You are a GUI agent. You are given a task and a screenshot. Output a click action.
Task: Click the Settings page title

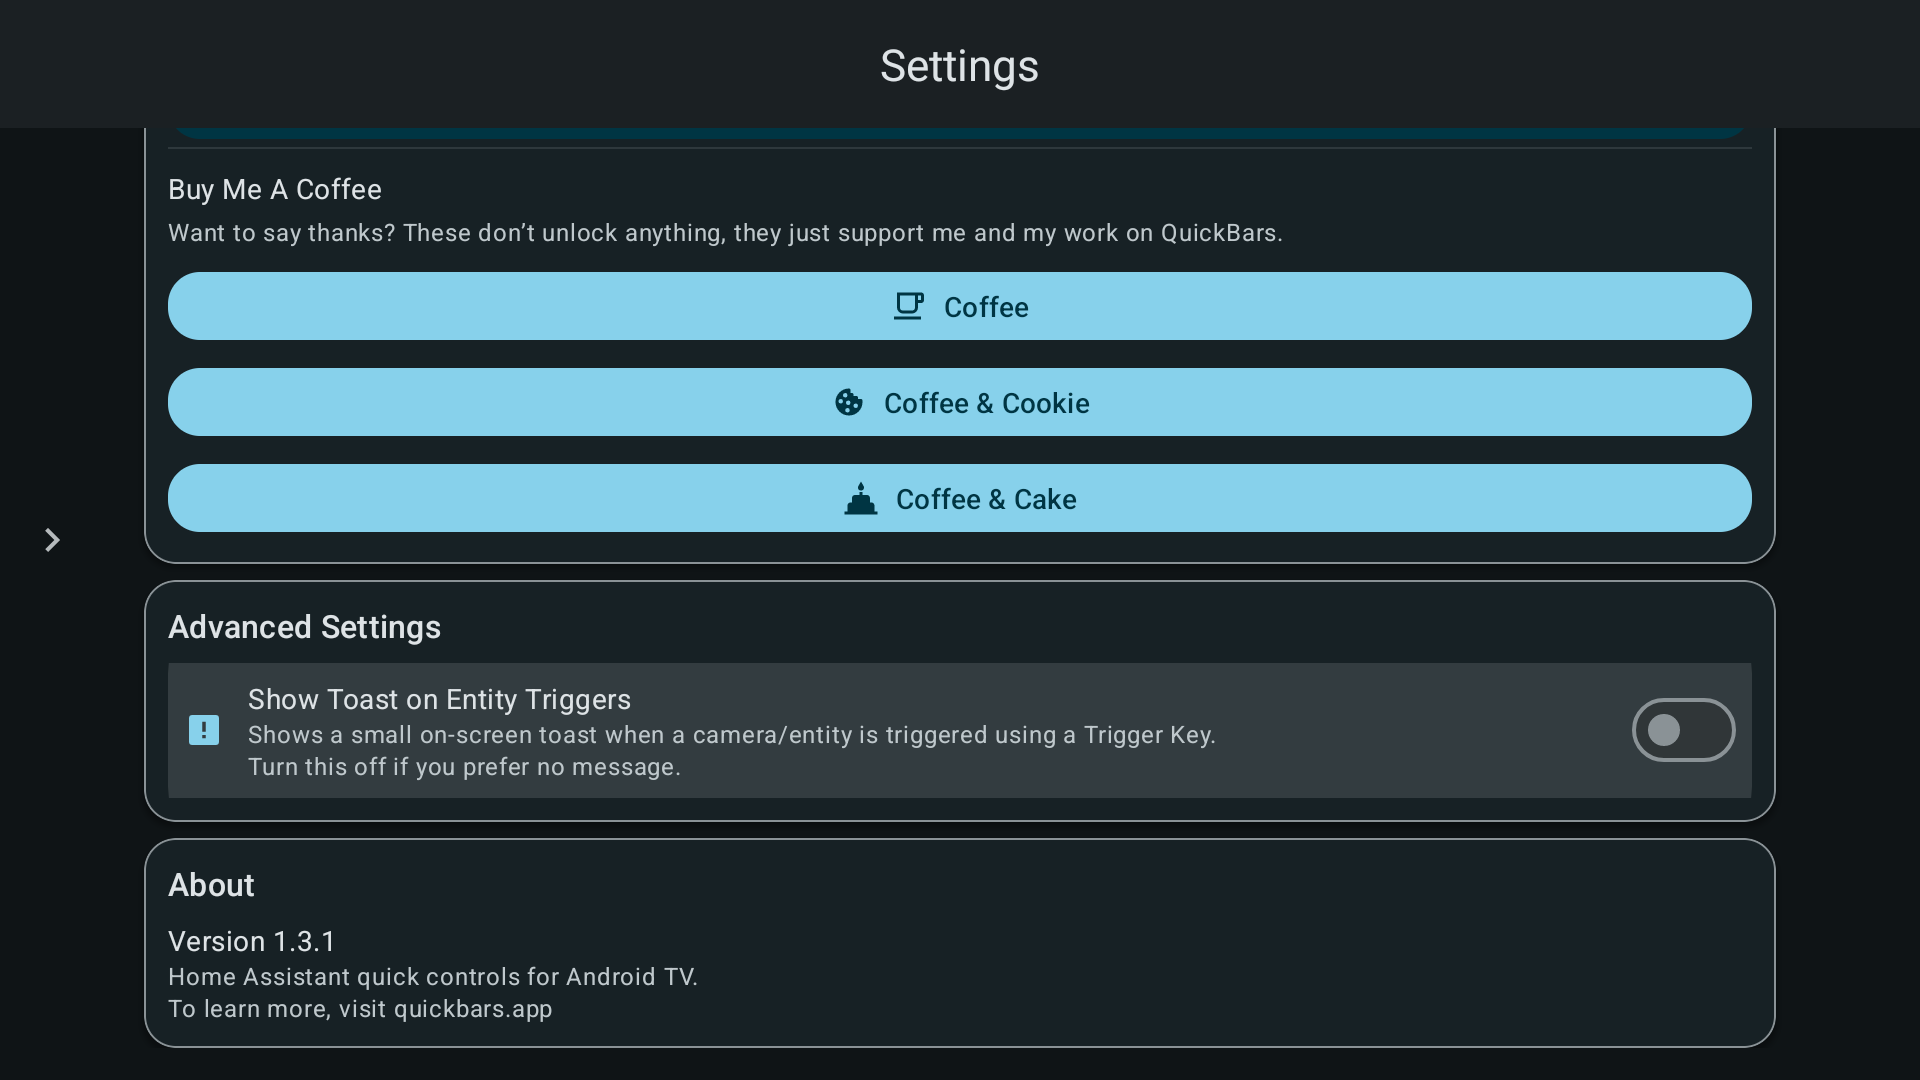959,66
